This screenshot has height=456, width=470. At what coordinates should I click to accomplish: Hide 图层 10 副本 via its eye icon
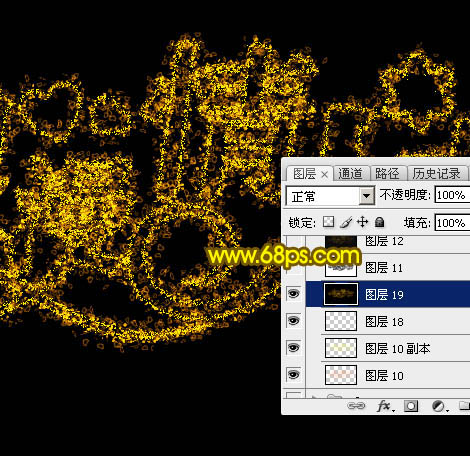(294, 348)
